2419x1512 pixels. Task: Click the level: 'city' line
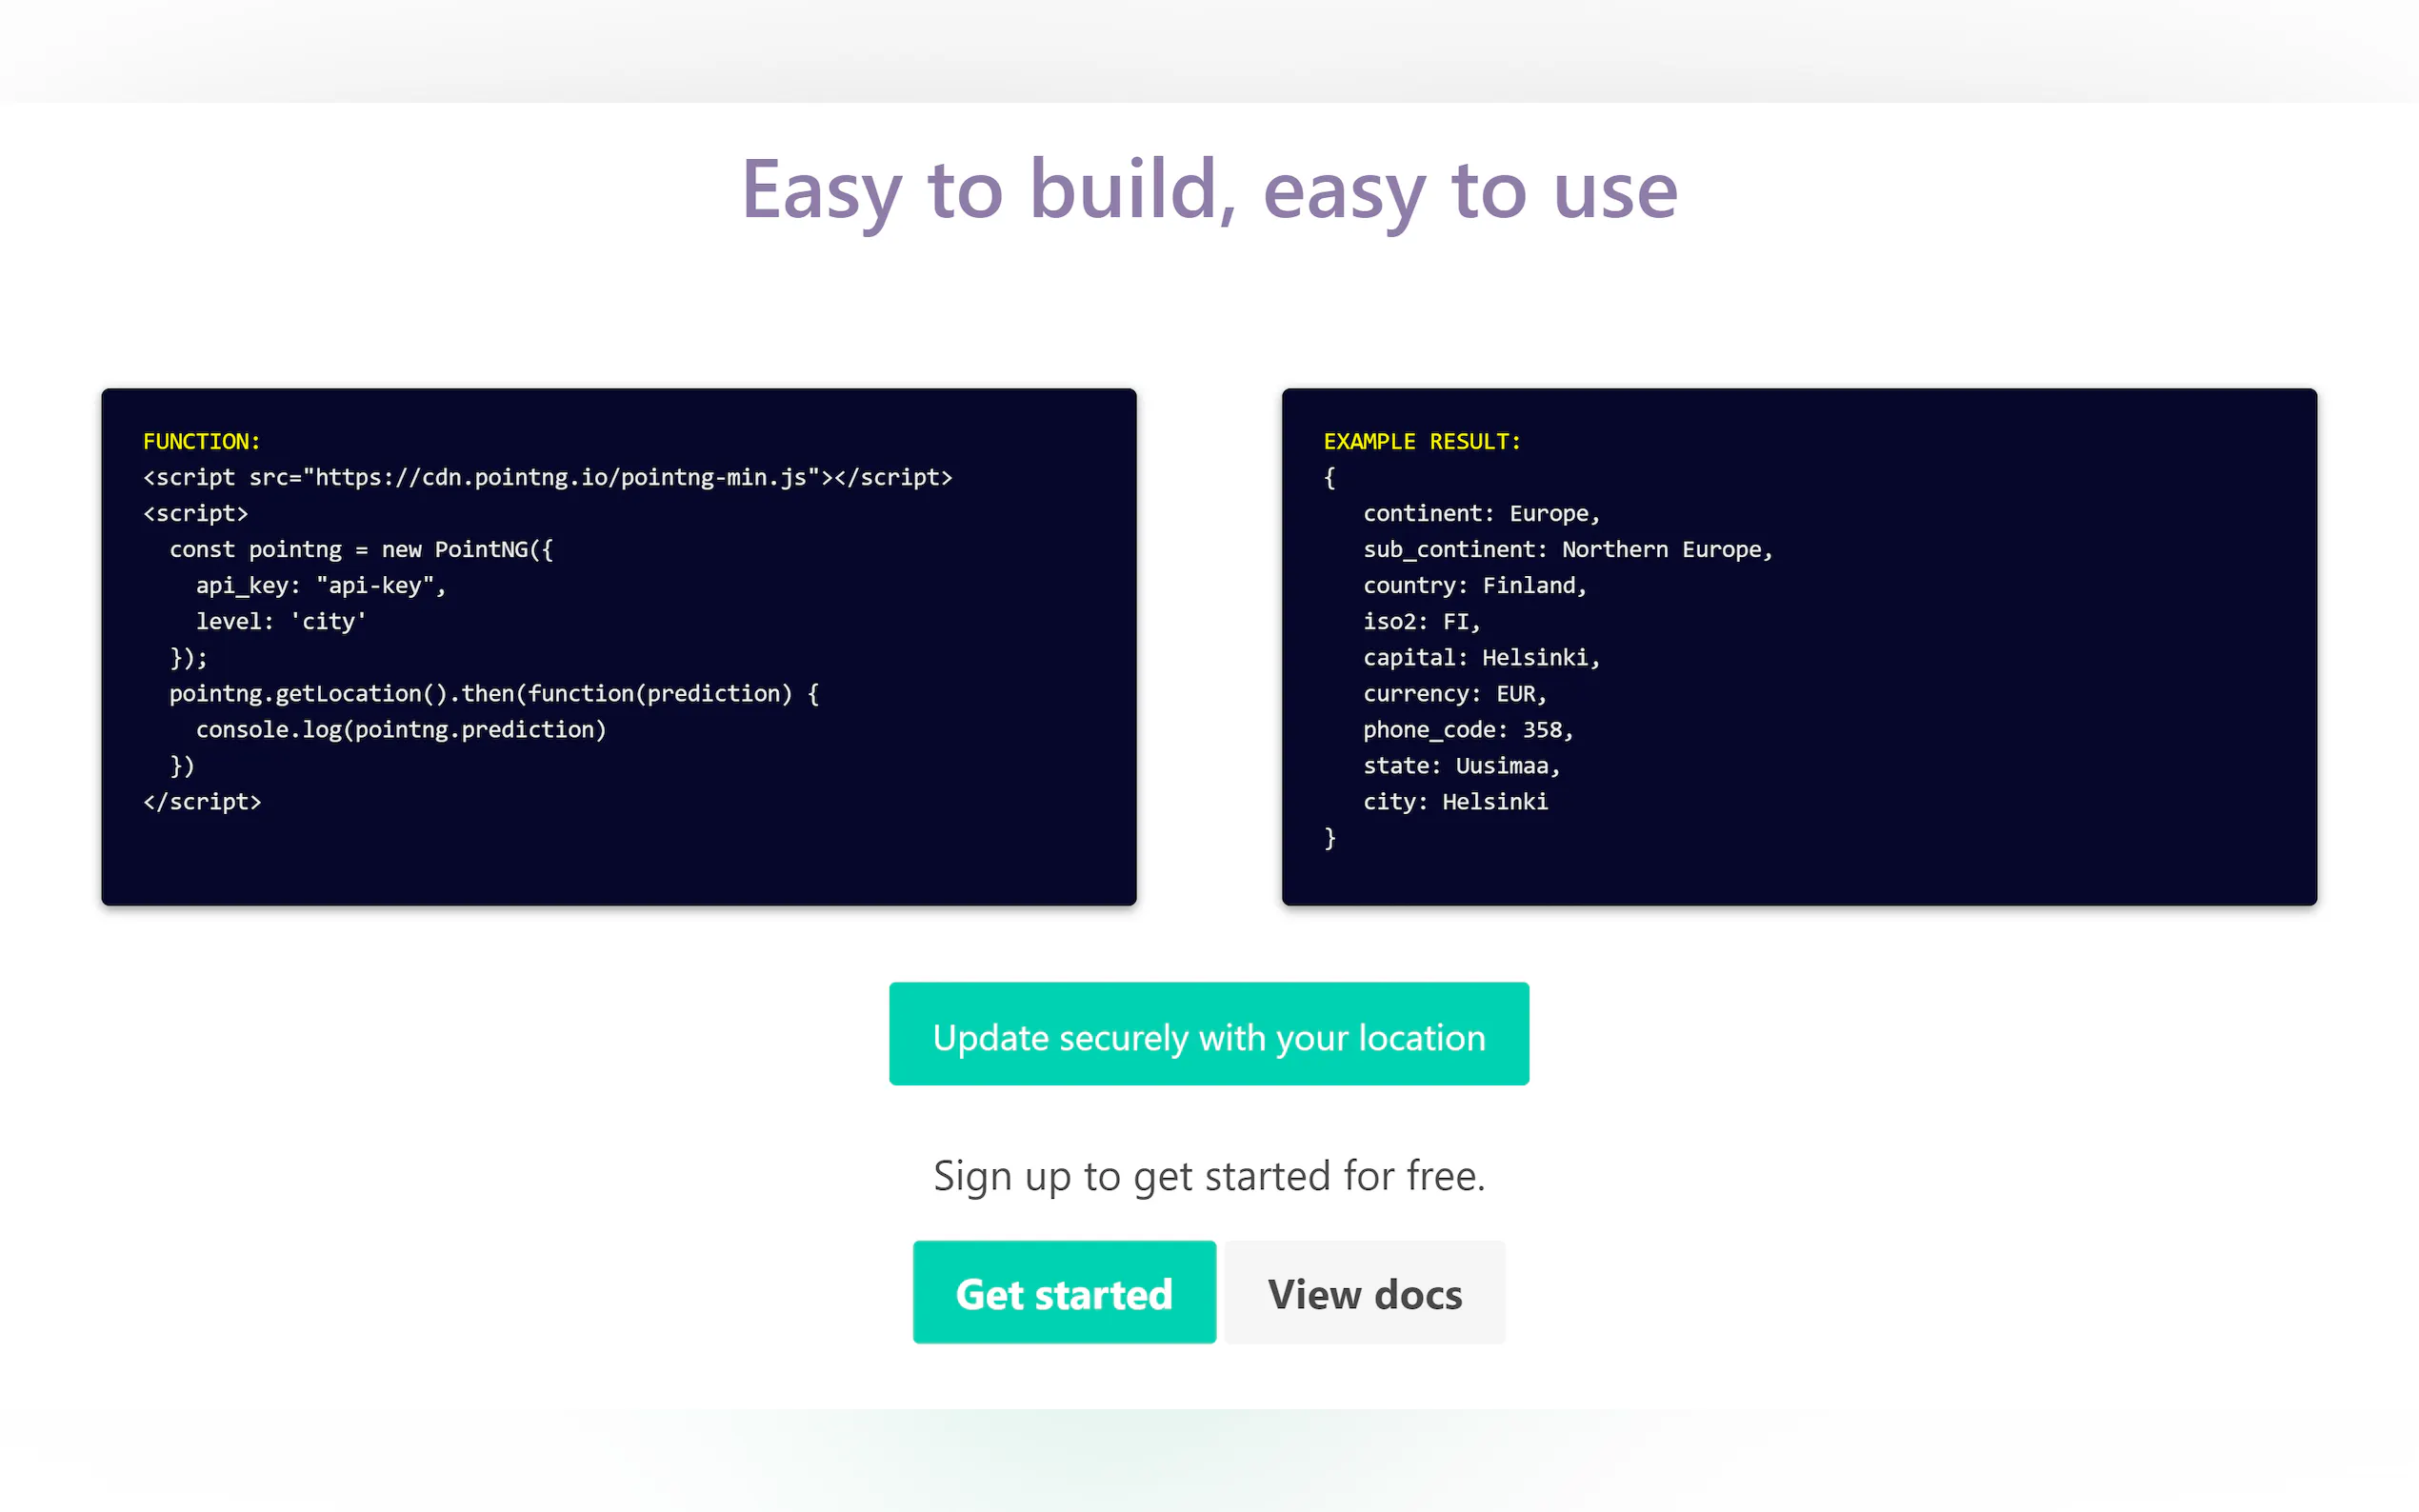(x=280, y=621)
